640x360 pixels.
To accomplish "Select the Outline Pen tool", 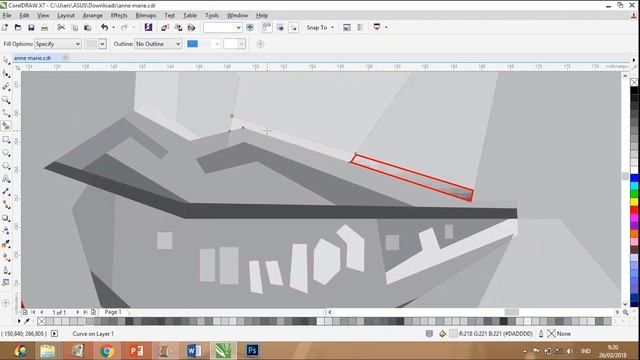I will pos(6,270).
